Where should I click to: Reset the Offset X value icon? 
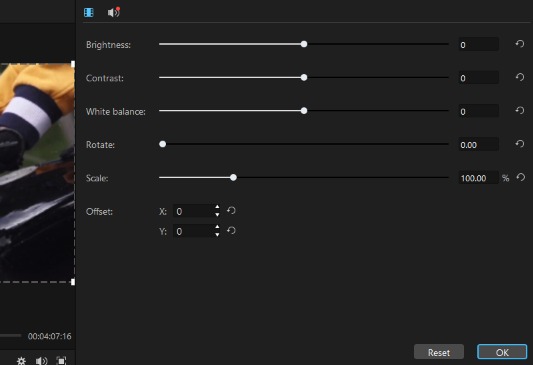click(231, 211)
